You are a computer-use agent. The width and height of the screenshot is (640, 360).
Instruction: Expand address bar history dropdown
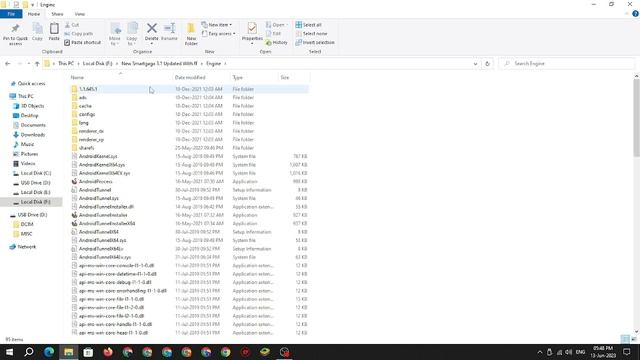[x=475, y=64]
